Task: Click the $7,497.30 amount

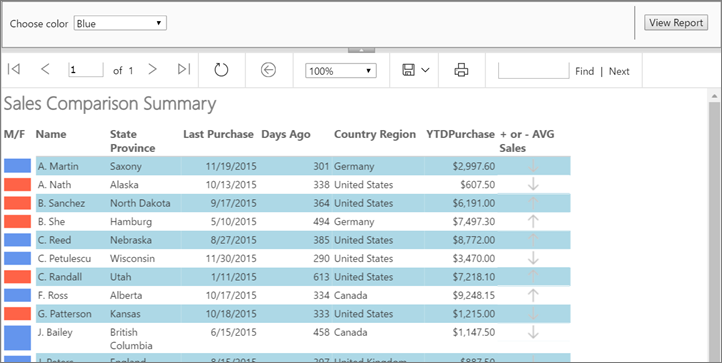Action: pyautogui.click(x=474, y=222)
